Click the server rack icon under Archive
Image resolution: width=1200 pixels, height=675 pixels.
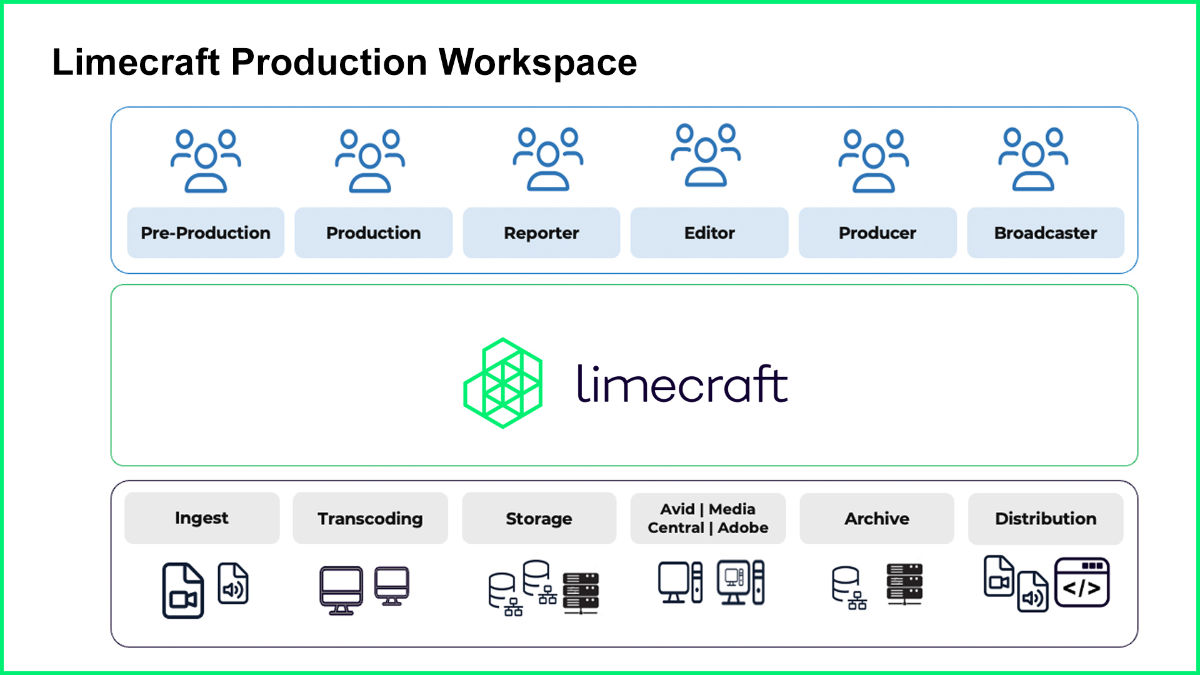tap(905, 583)
